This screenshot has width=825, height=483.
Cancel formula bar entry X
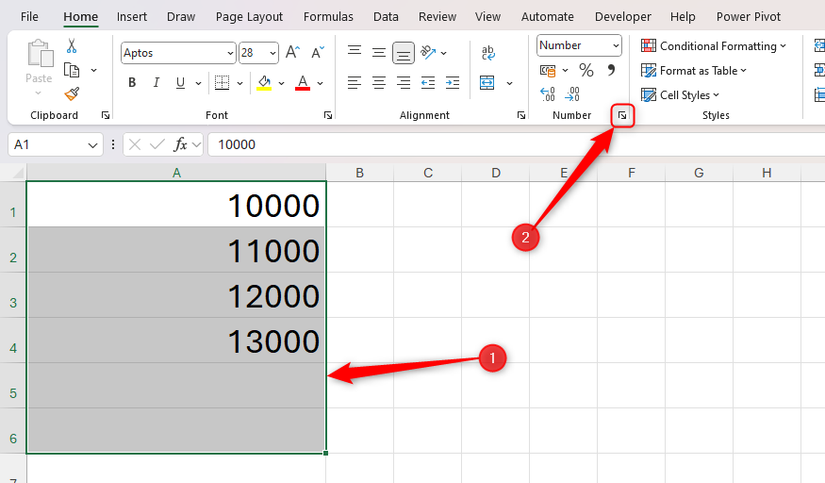point(135,144)
